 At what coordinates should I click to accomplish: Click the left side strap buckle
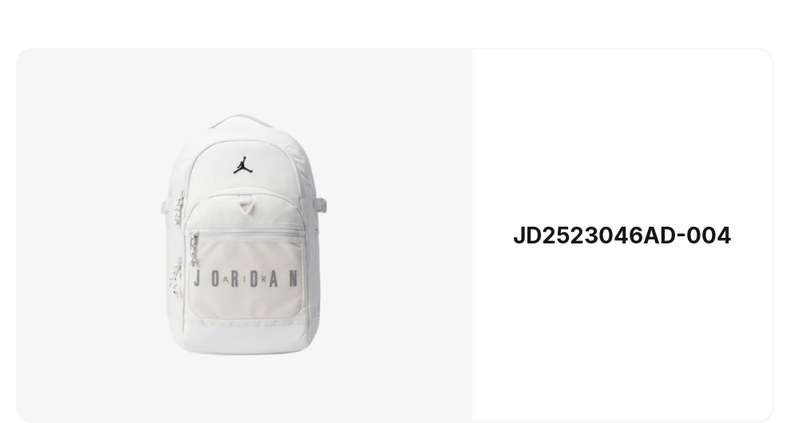[x=166, y=206]
